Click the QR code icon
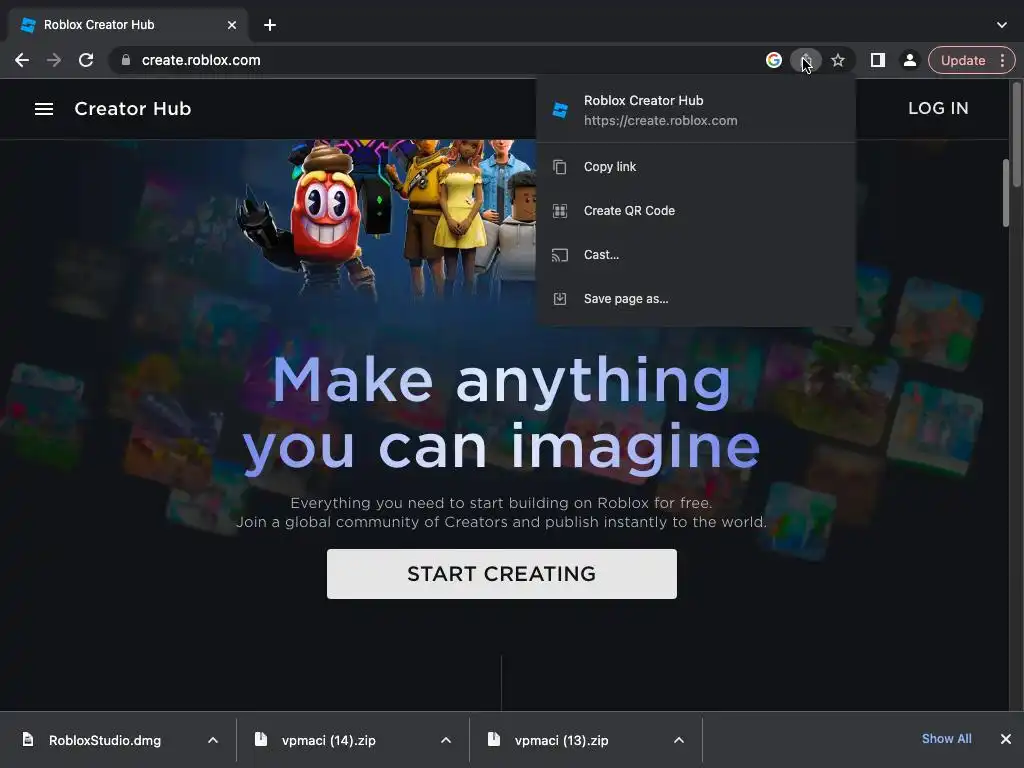 tap(560, 210)
